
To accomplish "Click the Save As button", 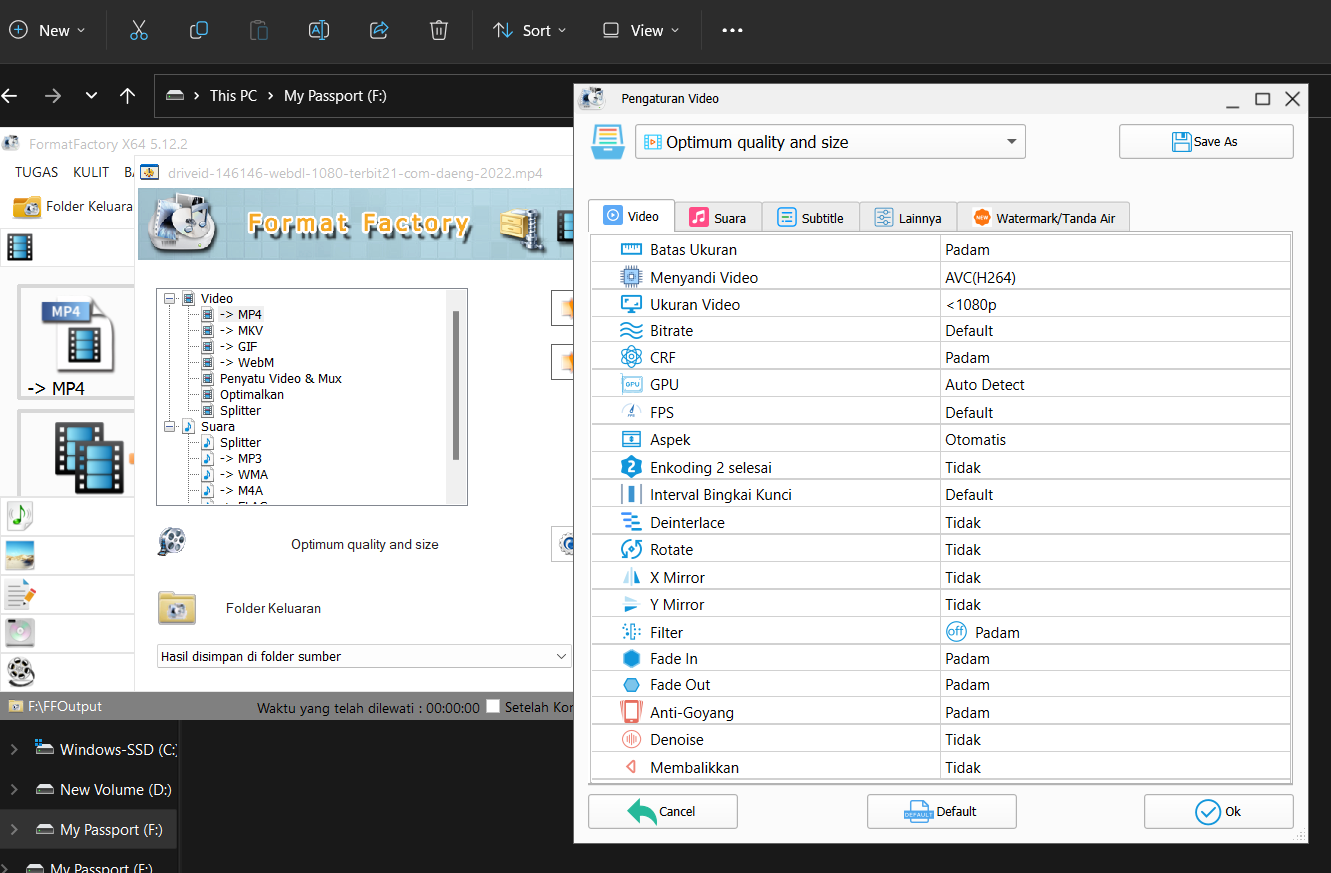I will 1206,141.
